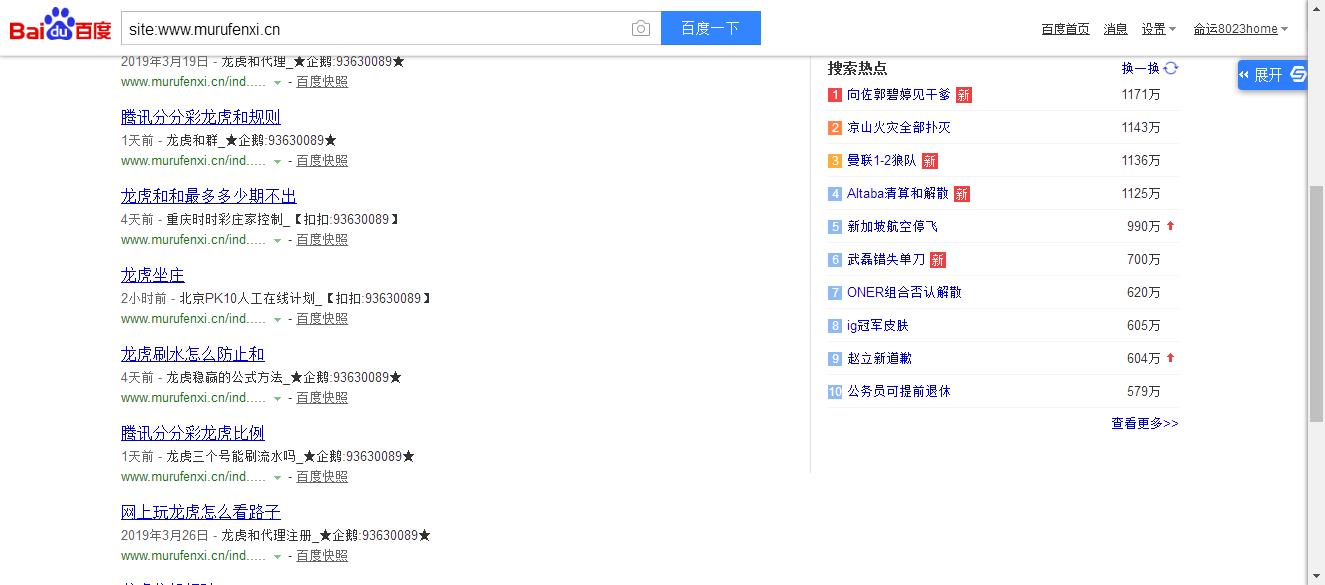This screenshot has width=1325, height=585.
Task: Open hot search ONER组合否认解散
Action: click(x=904, y=293)
